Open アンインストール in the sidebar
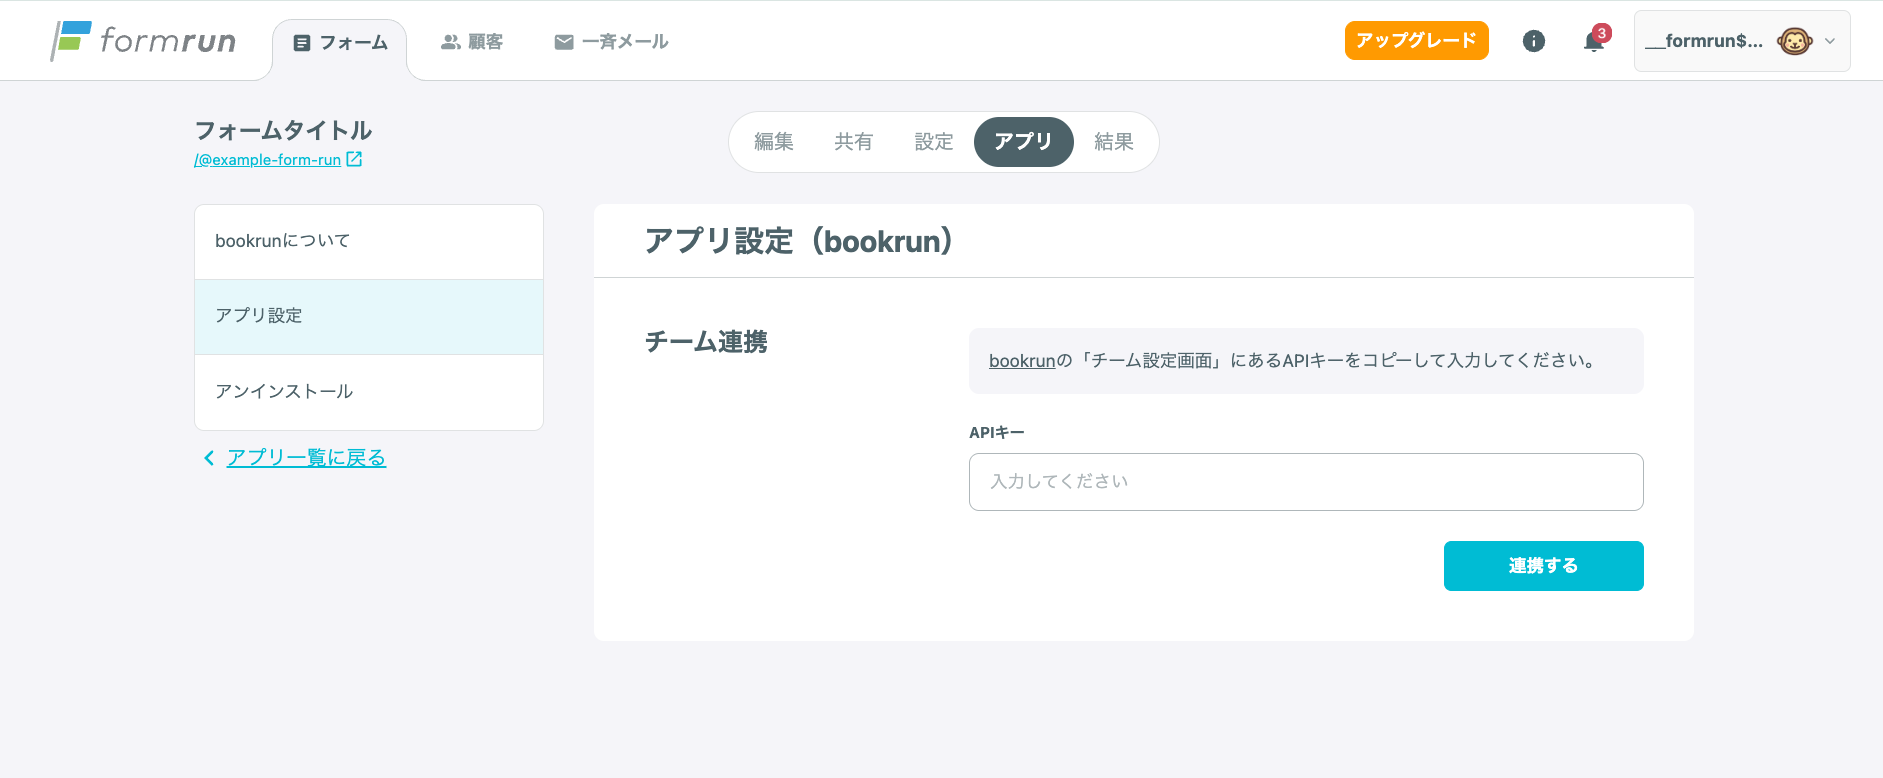Screen dimensions: 1883x778 point(369,392)
